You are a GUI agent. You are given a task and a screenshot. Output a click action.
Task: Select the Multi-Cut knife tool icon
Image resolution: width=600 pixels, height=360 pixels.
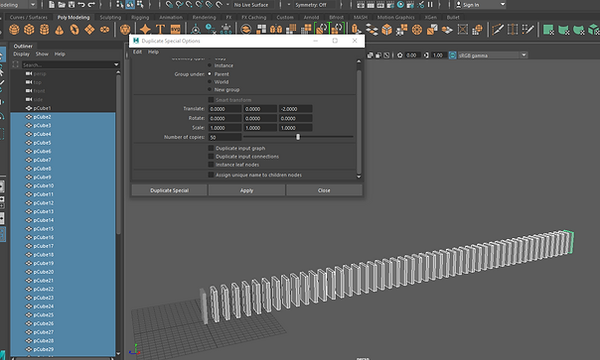(497, 29)
